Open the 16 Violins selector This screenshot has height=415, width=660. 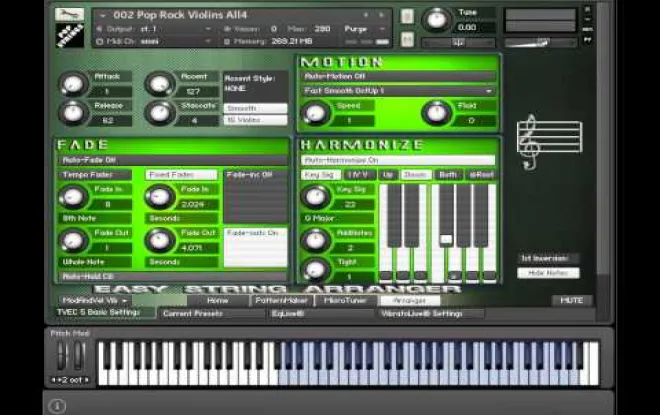255,120
